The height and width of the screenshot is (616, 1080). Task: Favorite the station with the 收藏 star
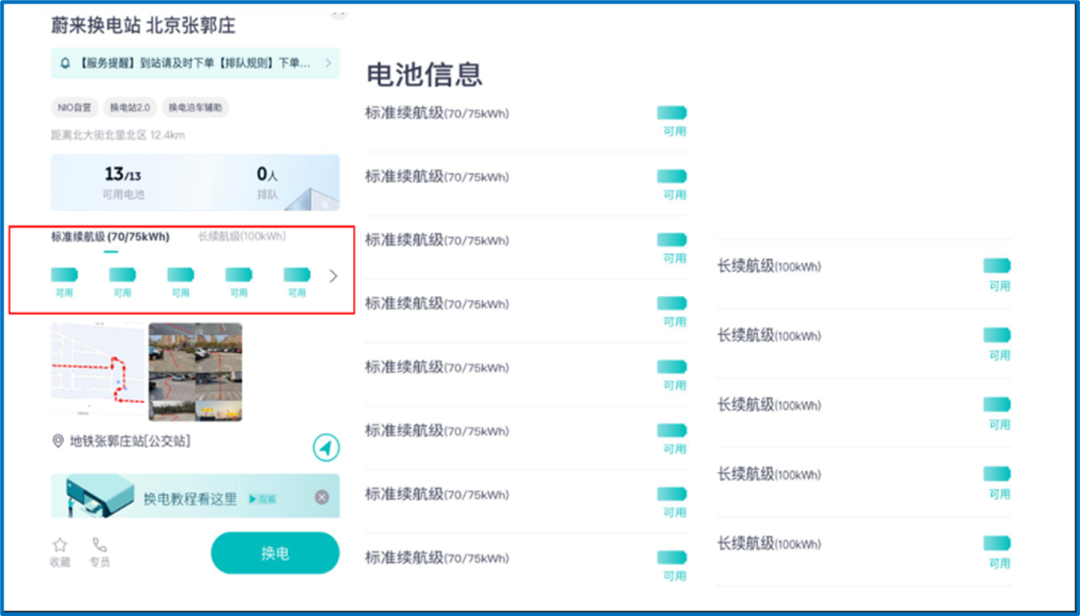pos(60,553)
